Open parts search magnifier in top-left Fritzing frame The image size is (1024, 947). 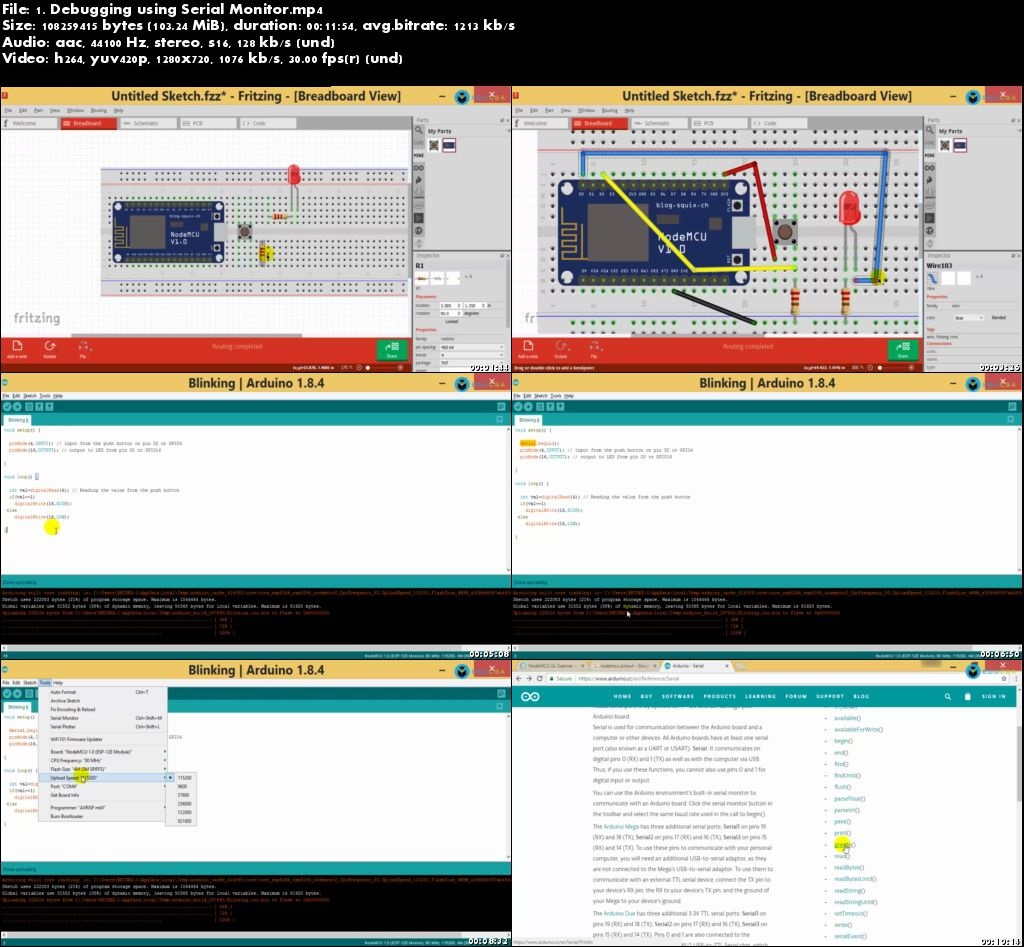[419, 131]
